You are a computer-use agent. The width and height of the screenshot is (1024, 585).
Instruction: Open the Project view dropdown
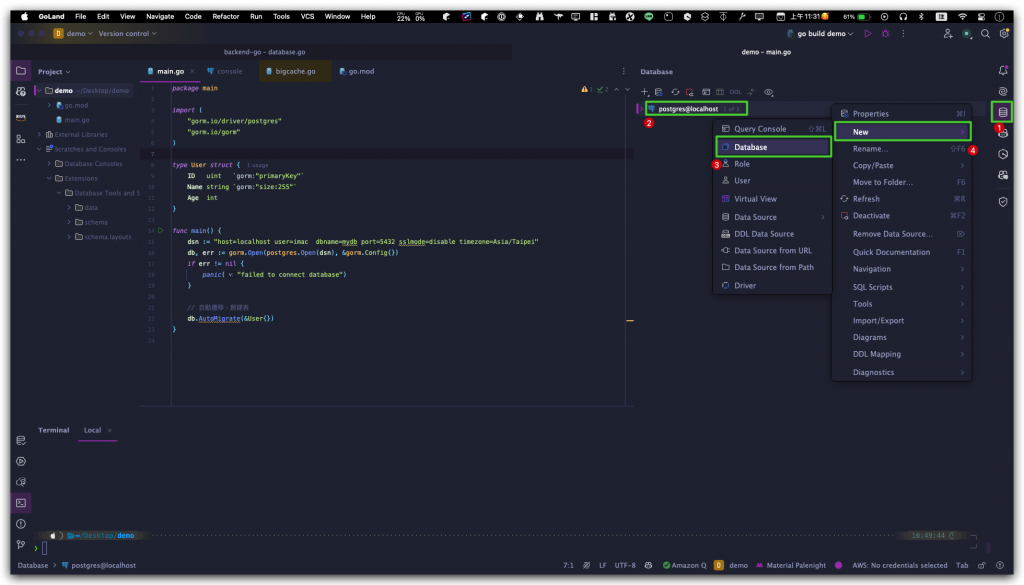pyautogui.click(x=54, y=72)
